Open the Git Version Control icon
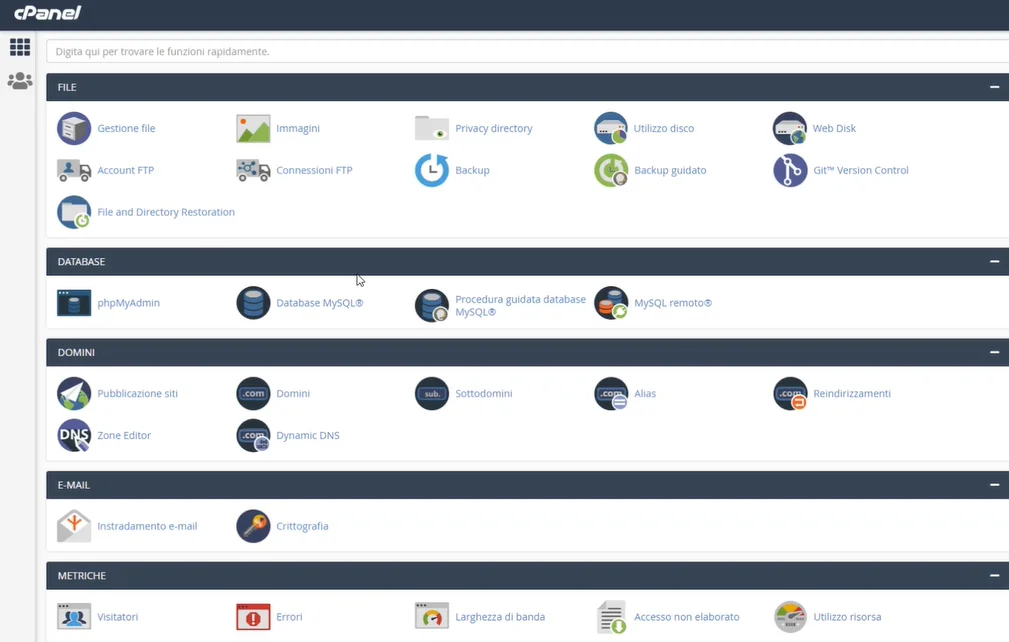Image resolution: width=1009 pixels, height=642 pixels. point(790,170)
